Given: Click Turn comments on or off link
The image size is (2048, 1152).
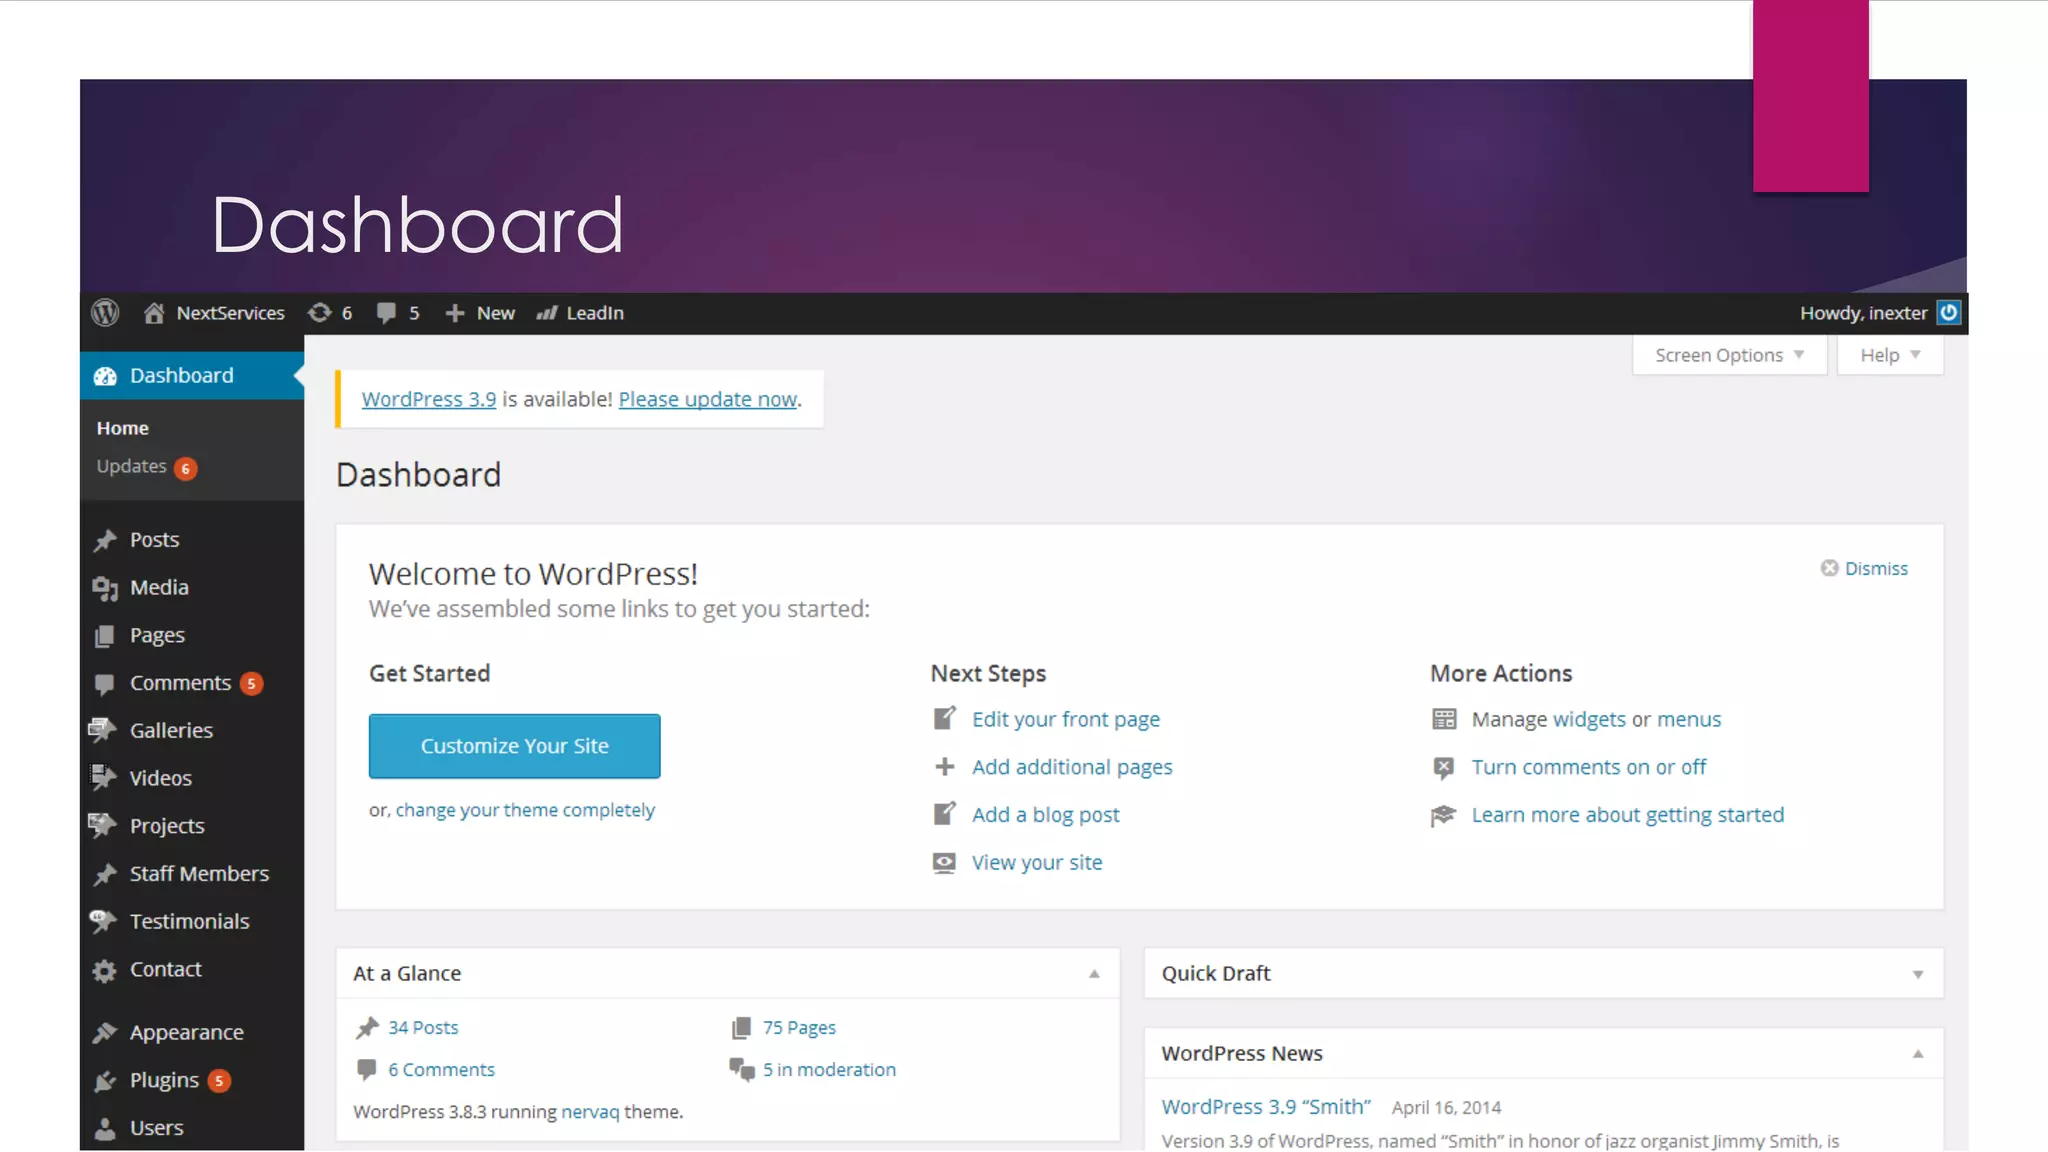Looking at the screenshot, I should coord(1588,767).
